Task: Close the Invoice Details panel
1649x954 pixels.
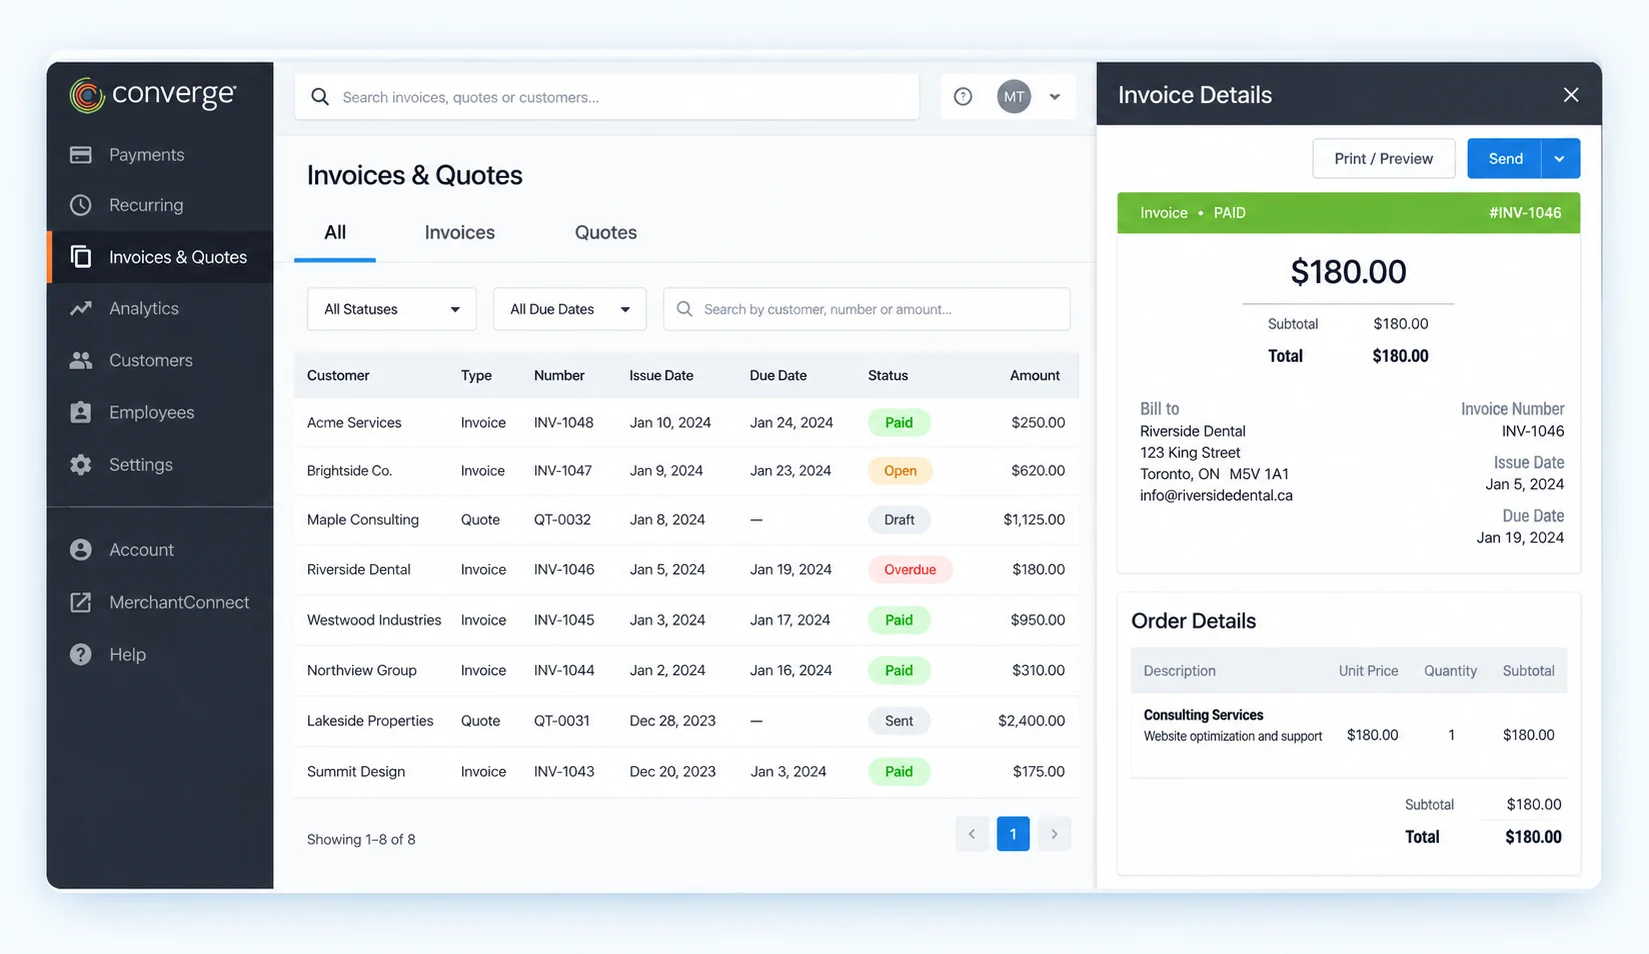Action: [x=1571, y=94]
